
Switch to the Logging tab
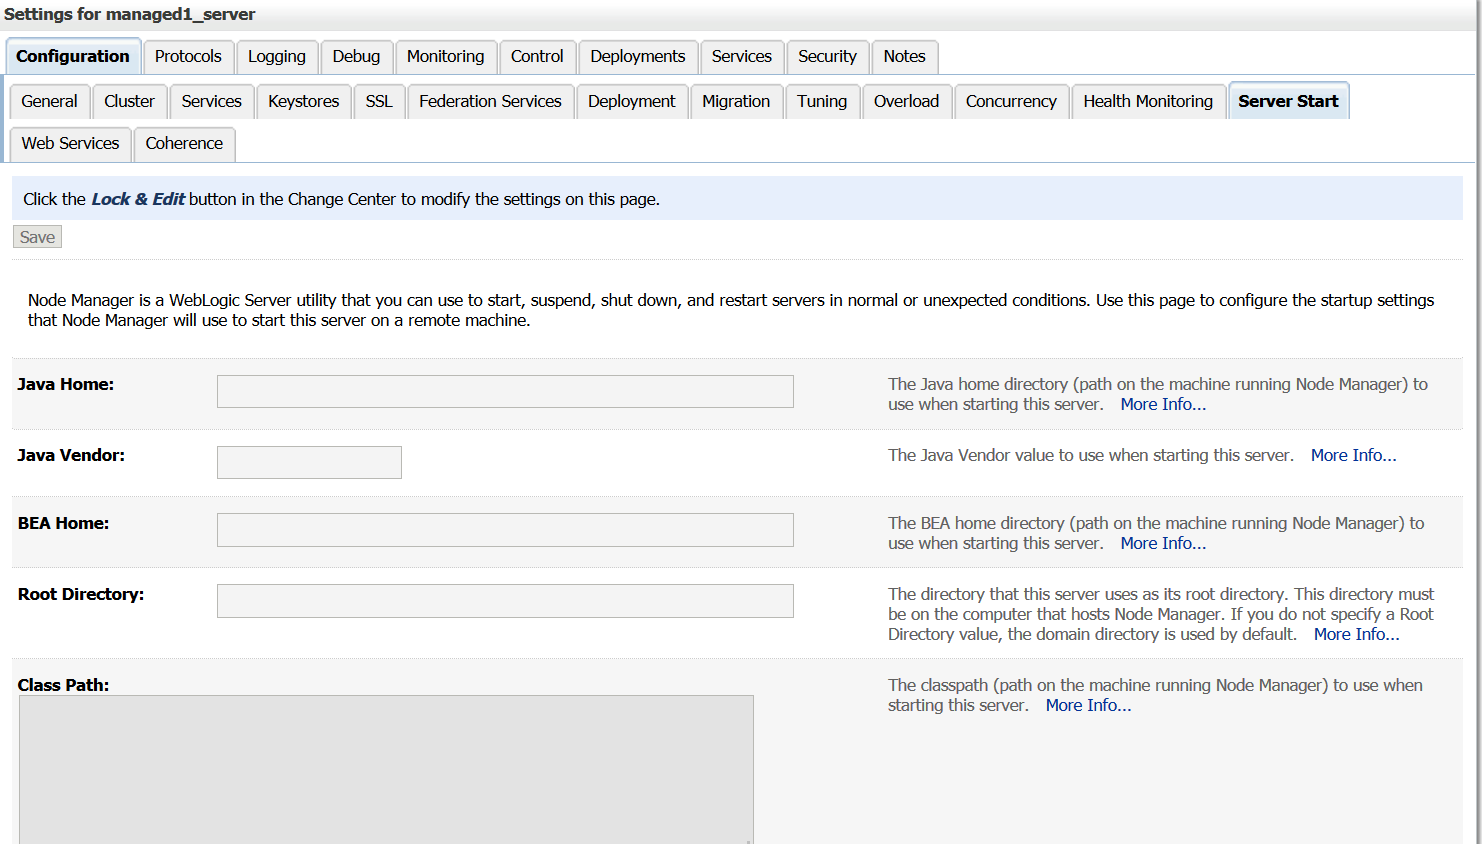[x=277, y=57]
